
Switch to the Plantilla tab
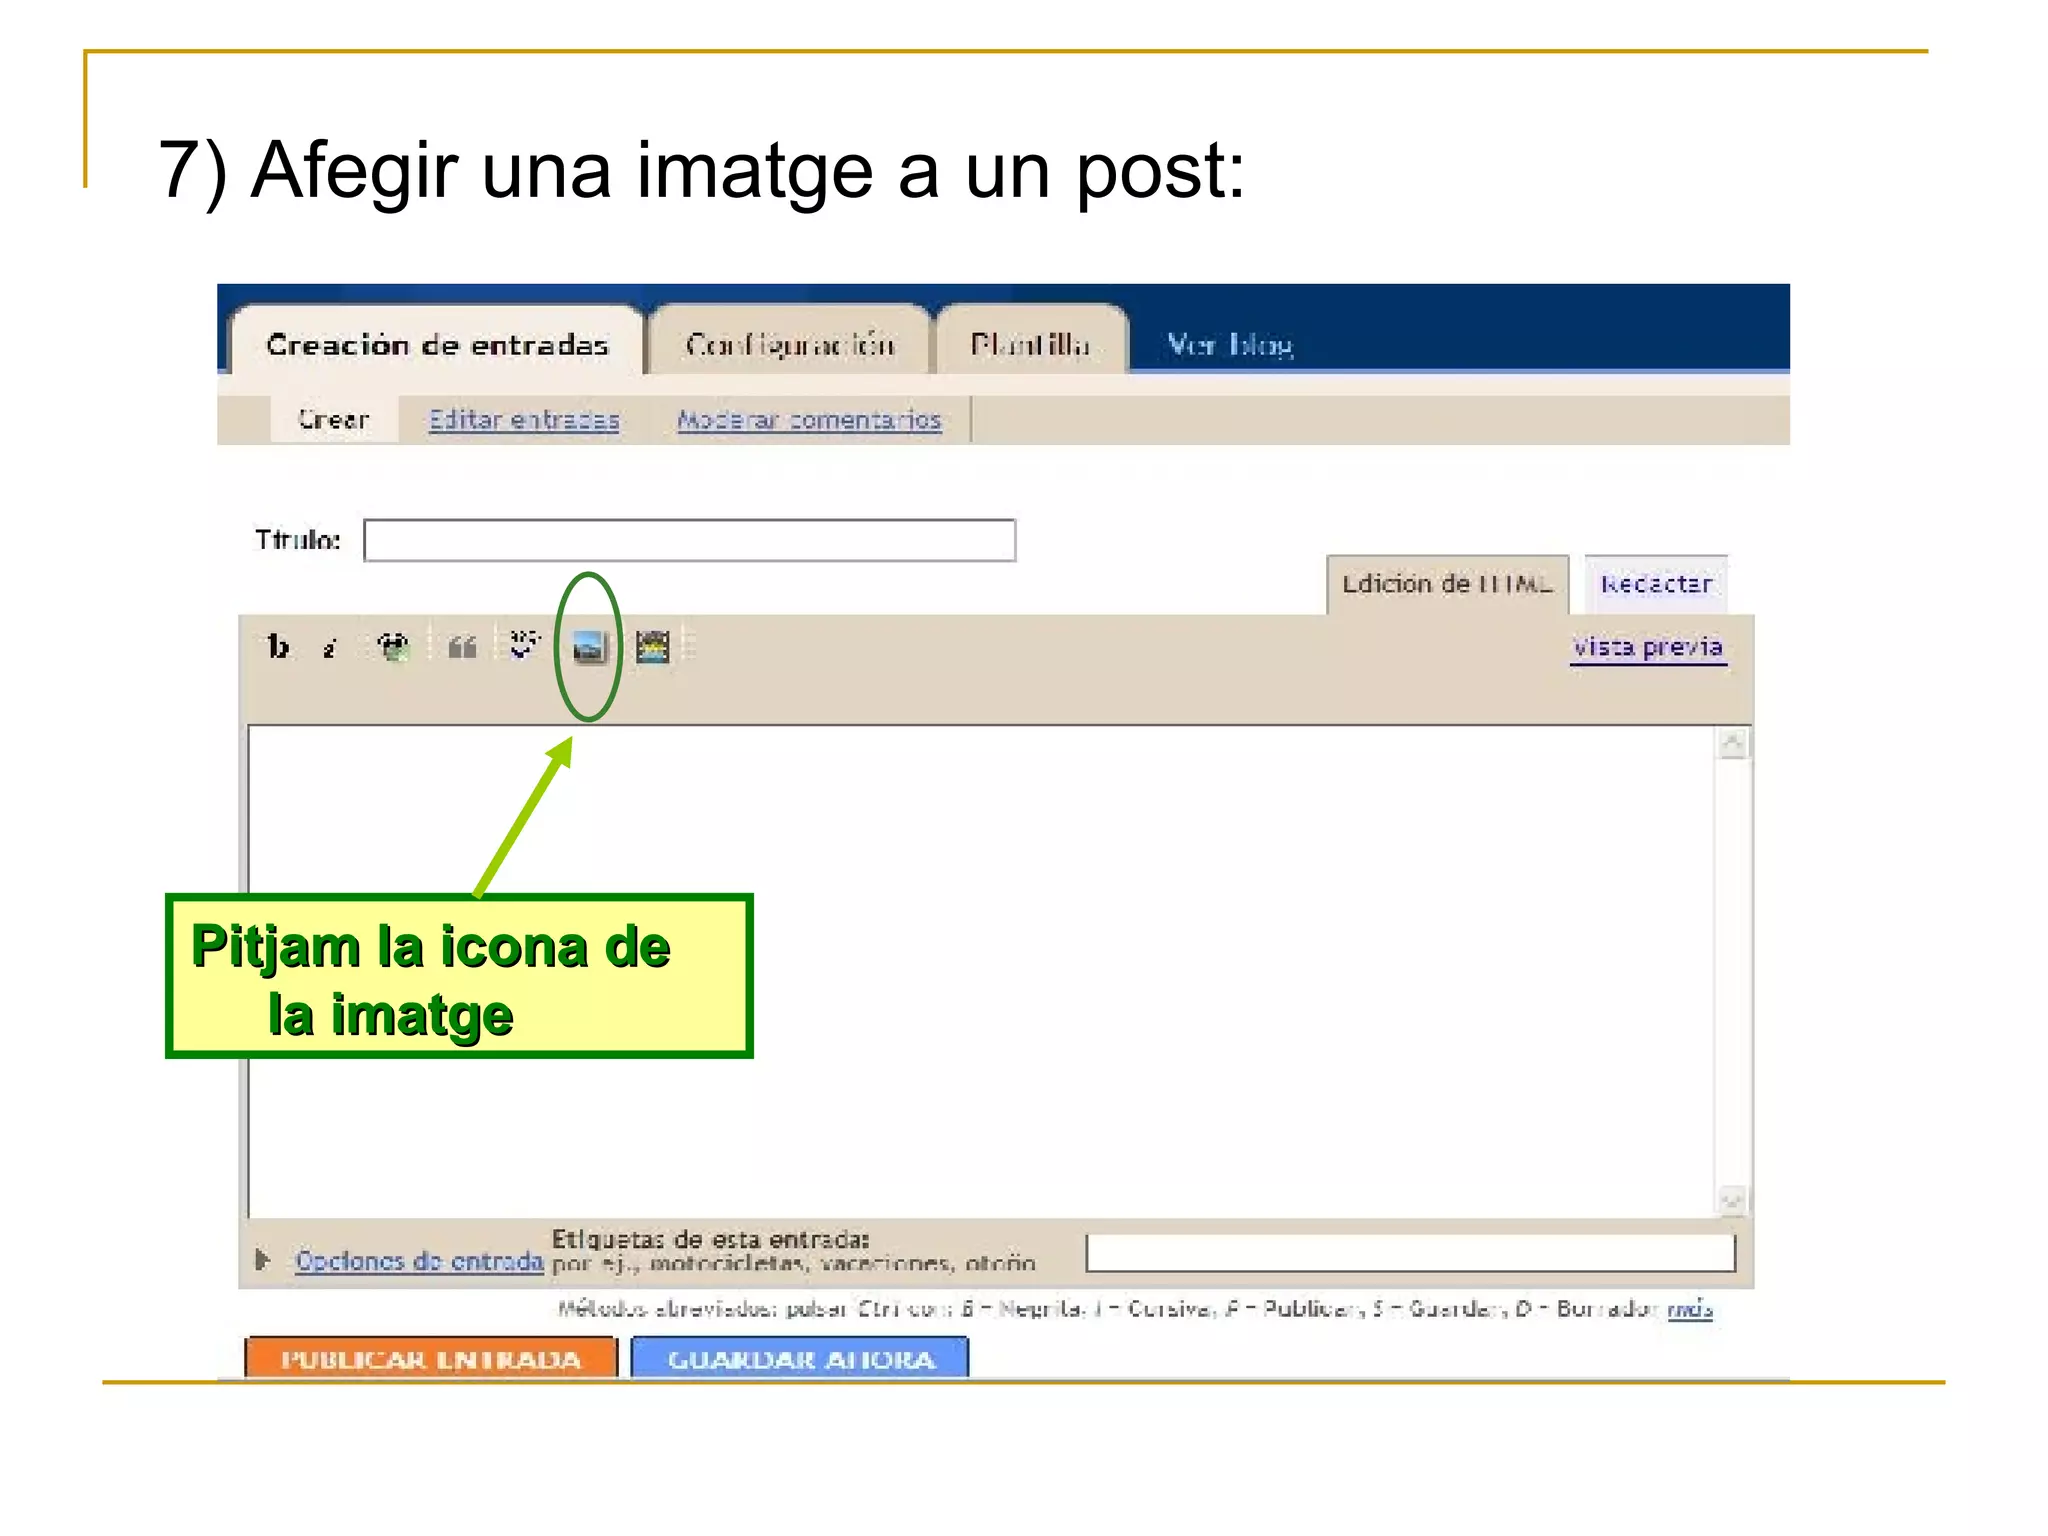(x=1030, y=343)
